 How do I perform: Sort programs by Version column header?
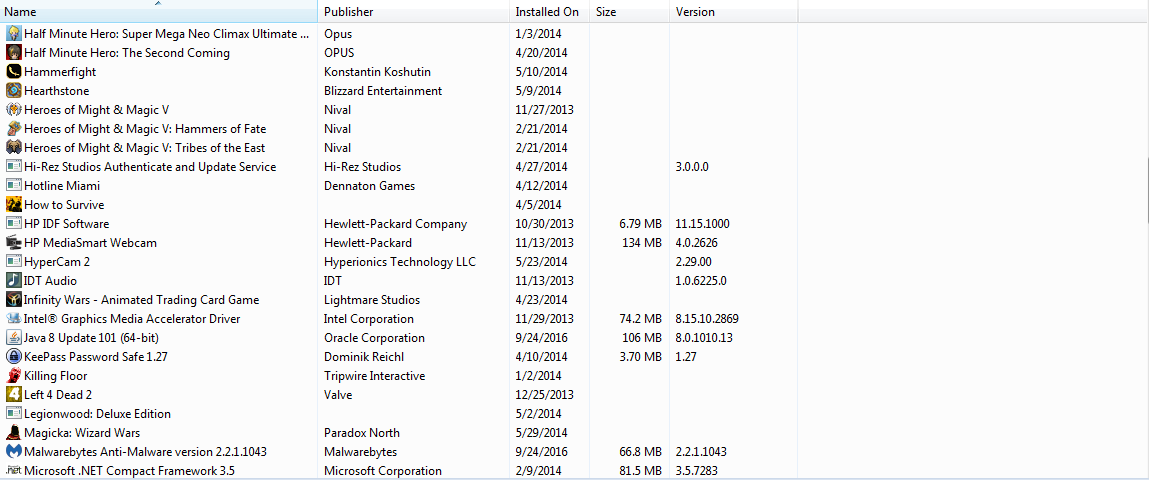coord(734,12)
